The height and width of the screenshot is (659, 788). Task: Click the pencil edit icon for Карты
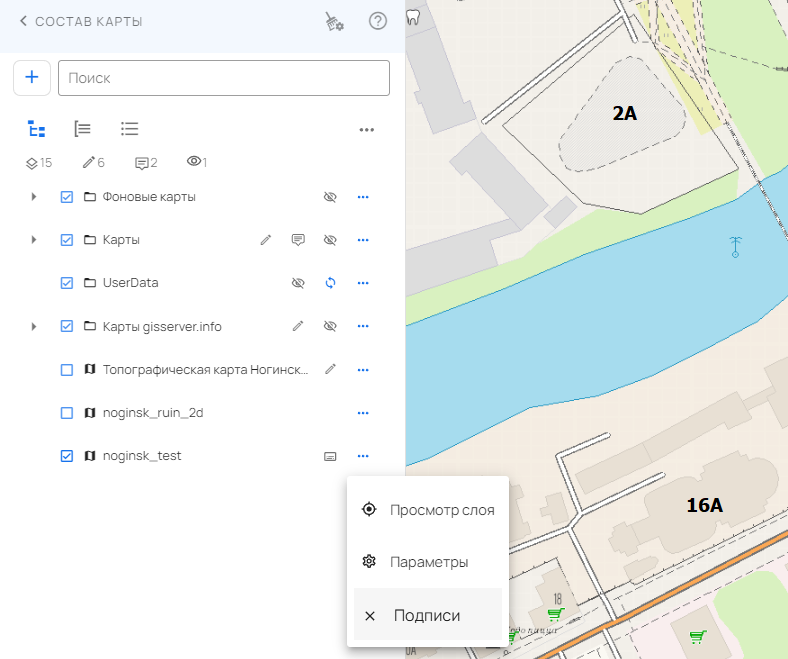[266, 240]
